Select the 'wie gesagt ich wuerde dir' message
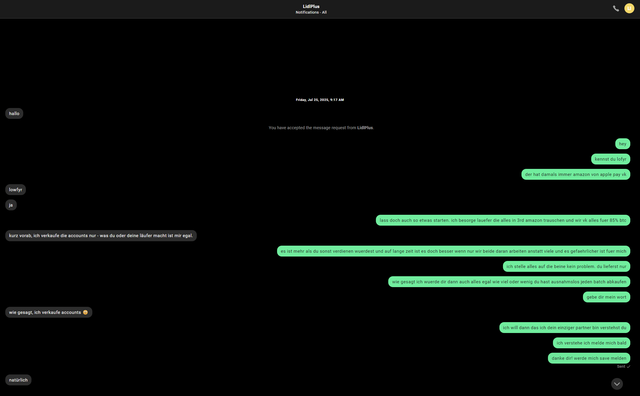 click(509, 282)
